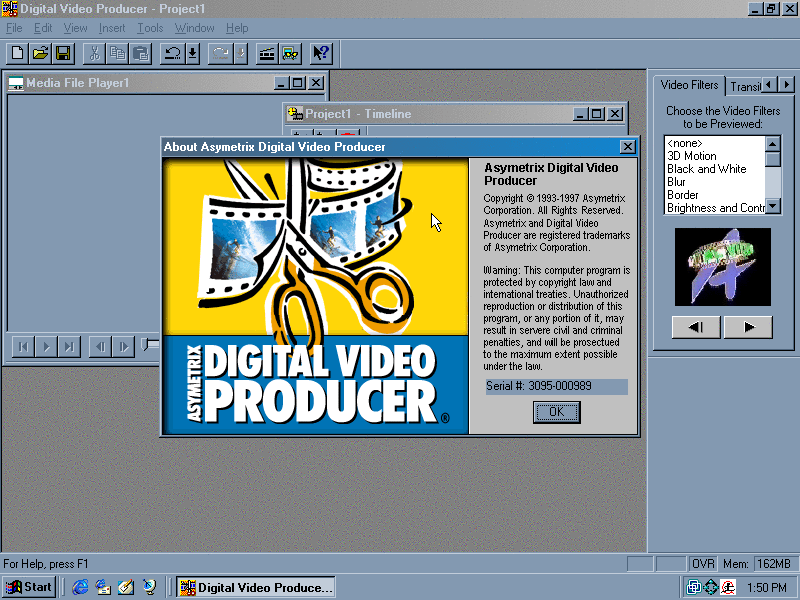
Task: Switch to the Transitions tab
Action: [744, 87]
